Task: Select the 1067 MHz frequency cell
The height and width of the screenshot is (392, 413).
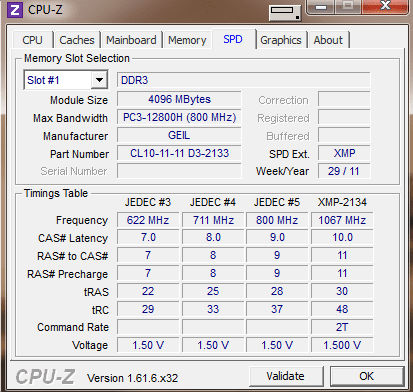Action: 342,220
